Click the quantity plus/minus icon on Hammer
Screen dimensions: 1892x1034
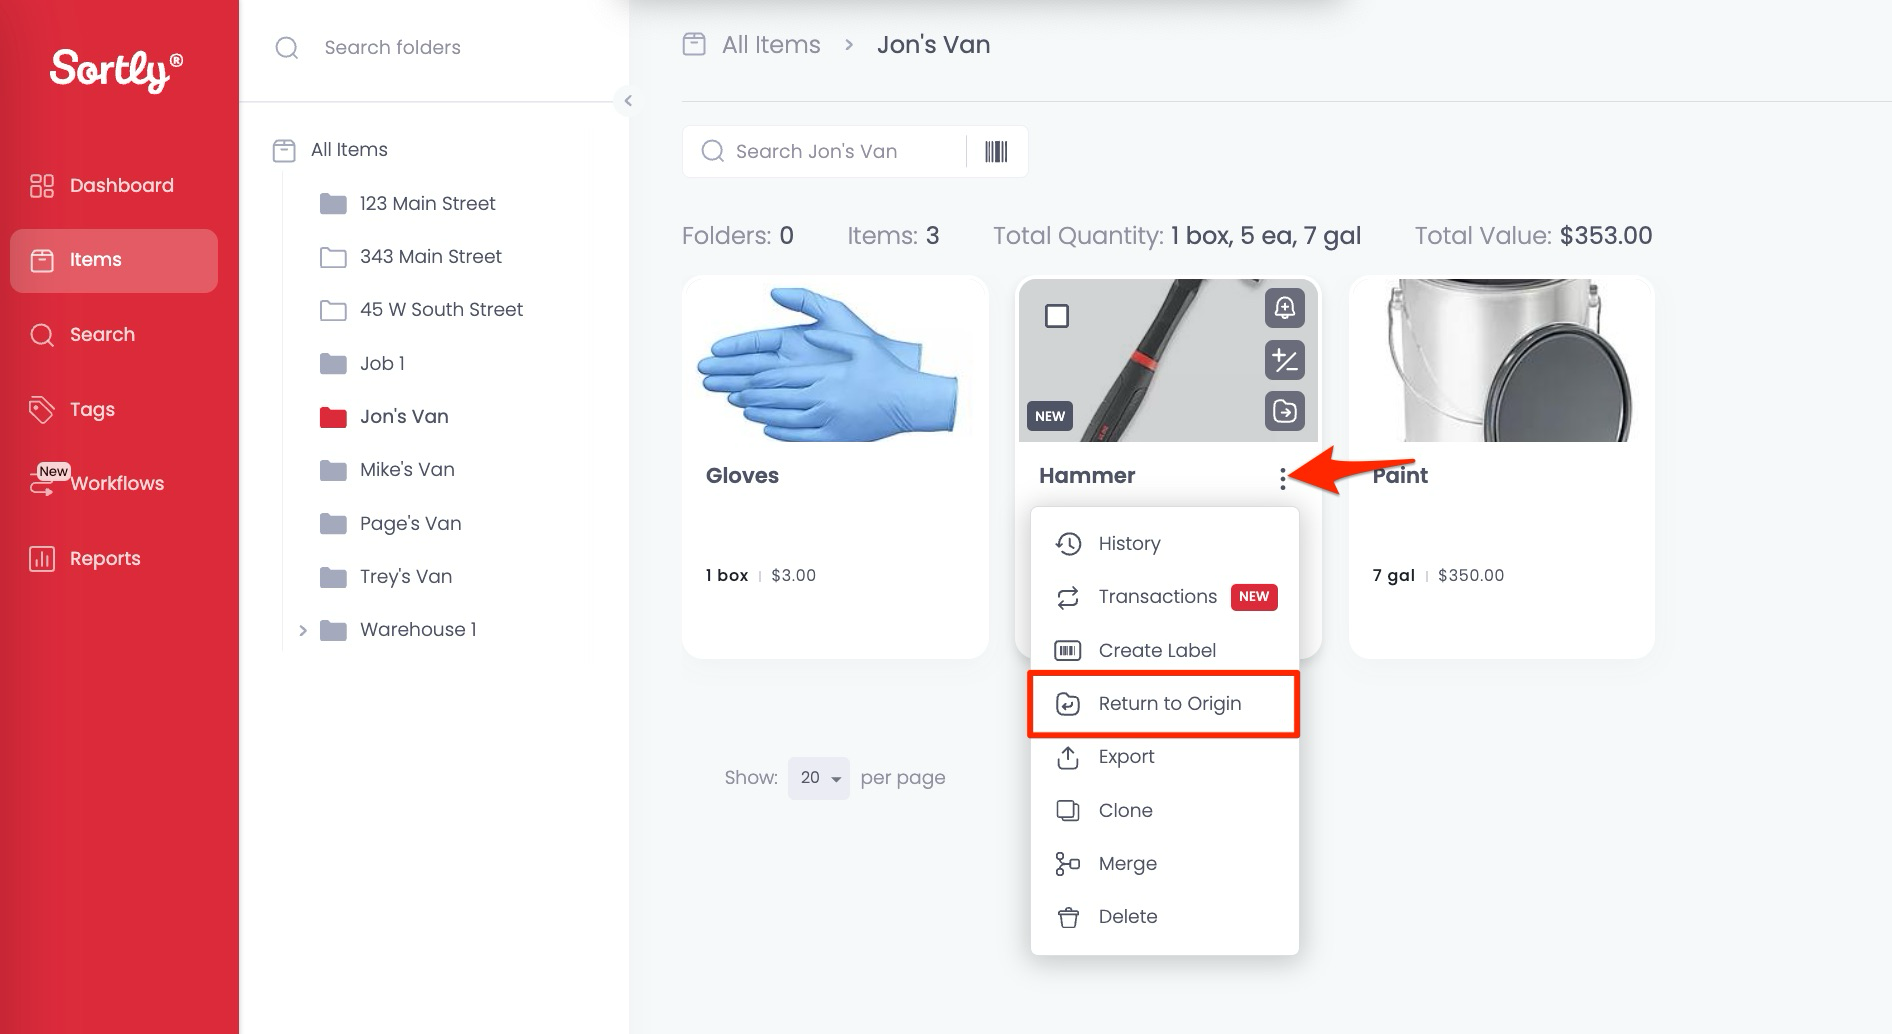(x=1284, y=360)
